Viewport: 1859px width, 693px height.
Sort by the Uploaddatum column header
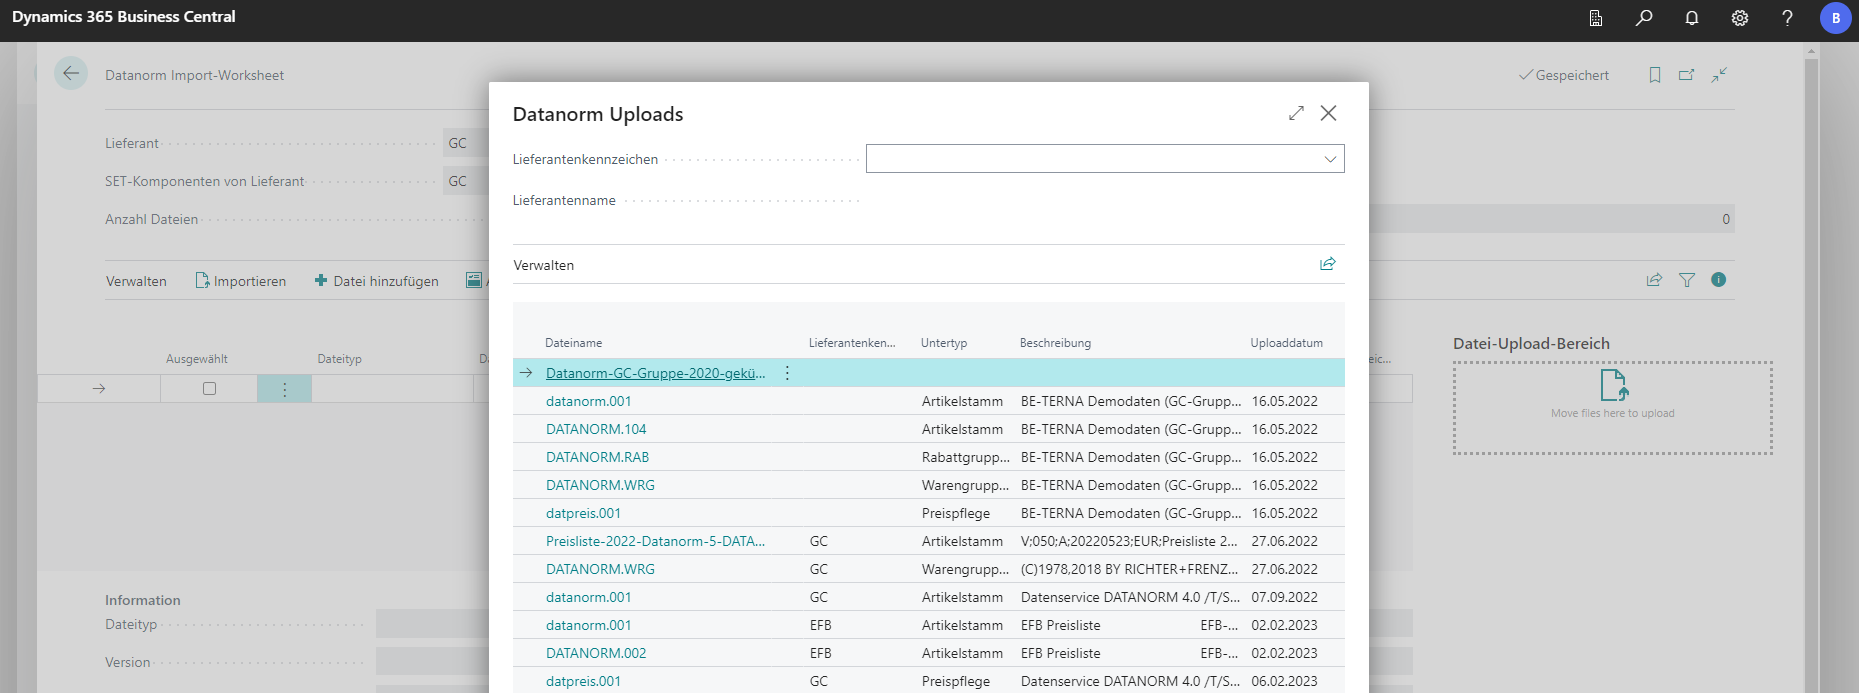click(x=1286, y=343)
